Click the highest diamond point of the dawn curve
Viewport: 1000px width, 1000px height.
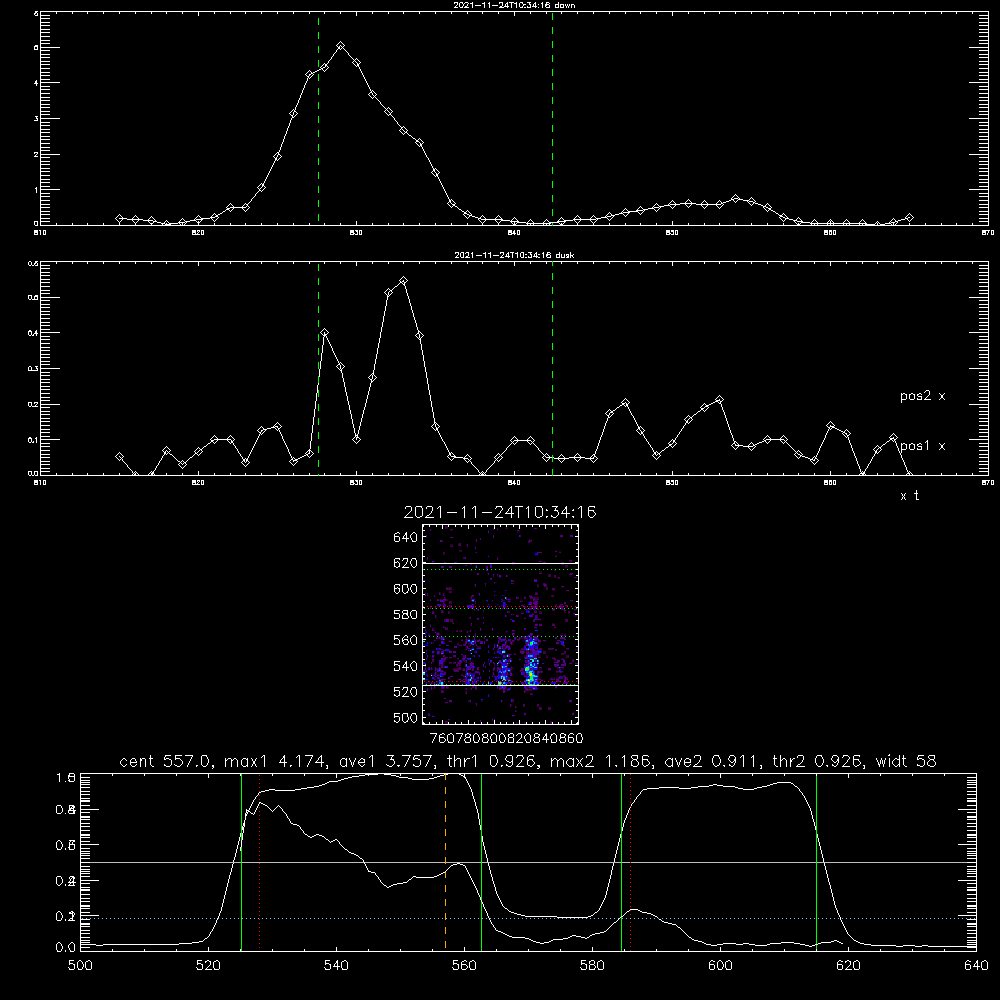pyautogui.click(x=341, y=46)
